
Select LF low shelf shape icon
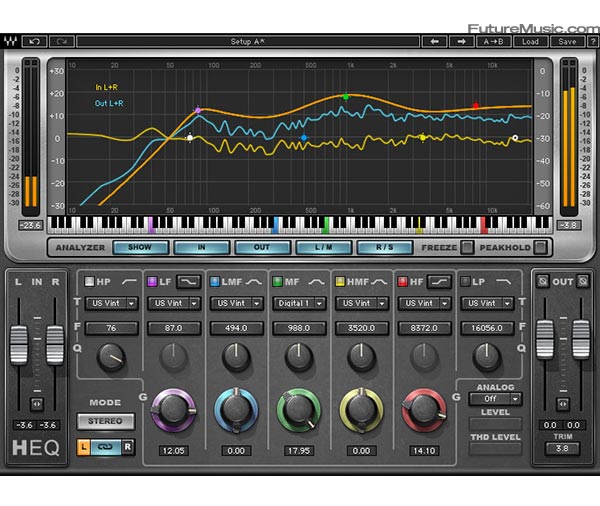[x=189, y=282]
